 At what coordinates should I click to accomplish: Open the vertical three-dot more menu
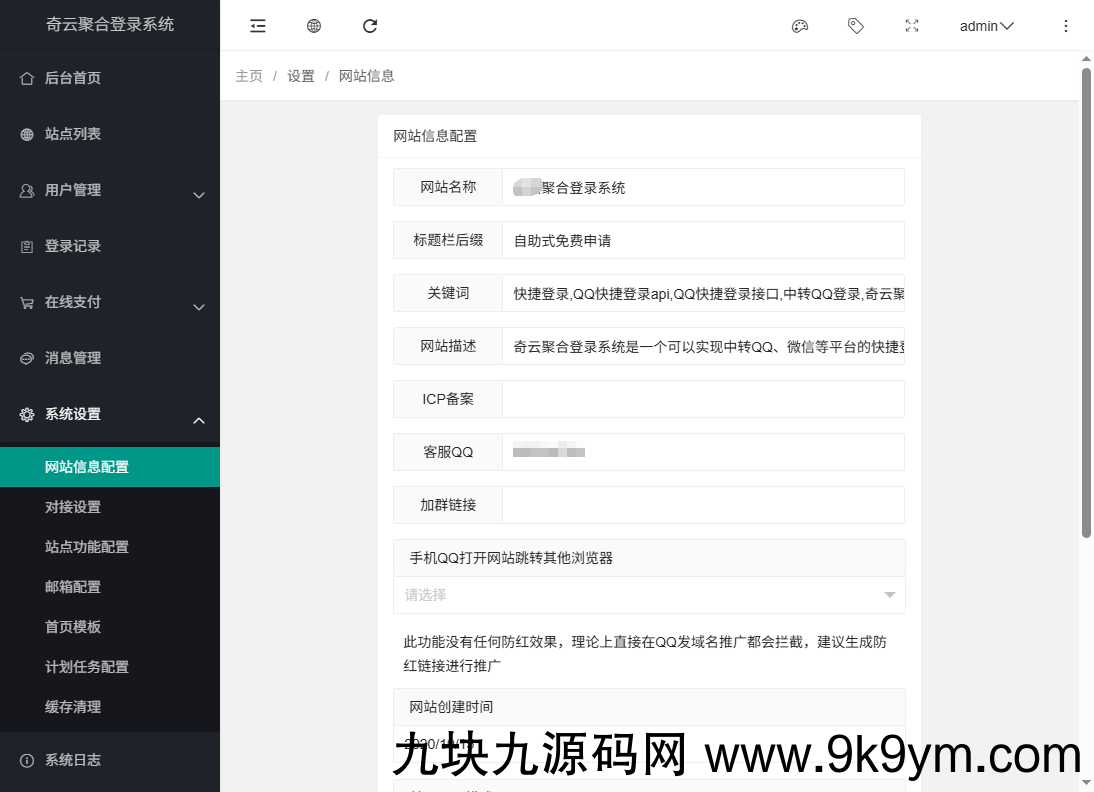(x=1065, y=26)
